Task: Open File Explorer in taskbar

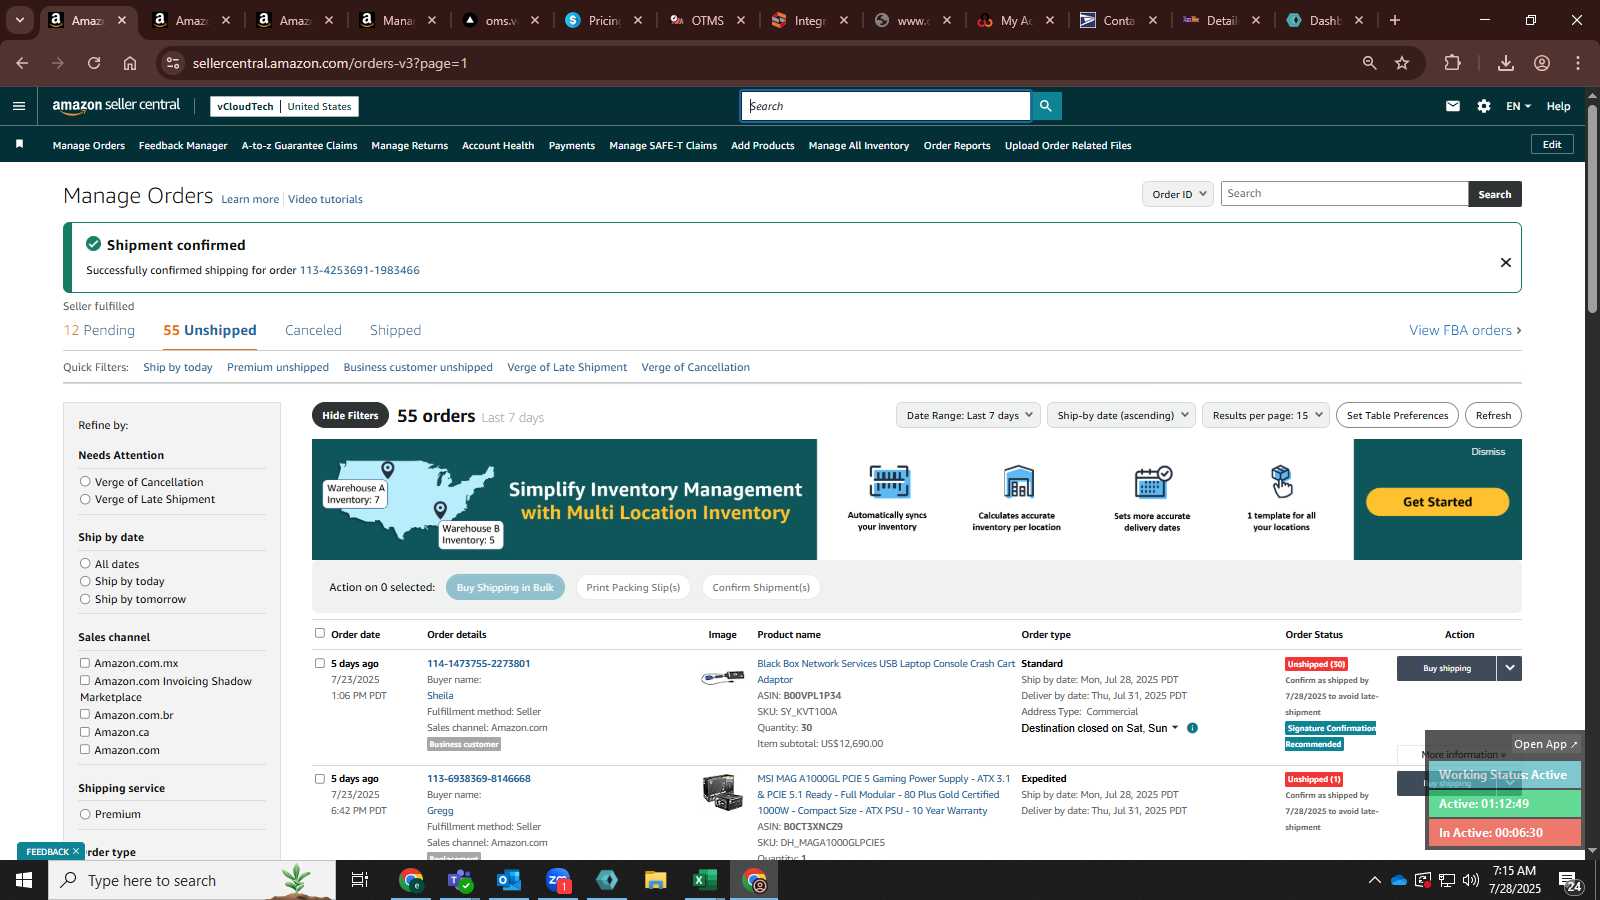Action: point(655,880)
